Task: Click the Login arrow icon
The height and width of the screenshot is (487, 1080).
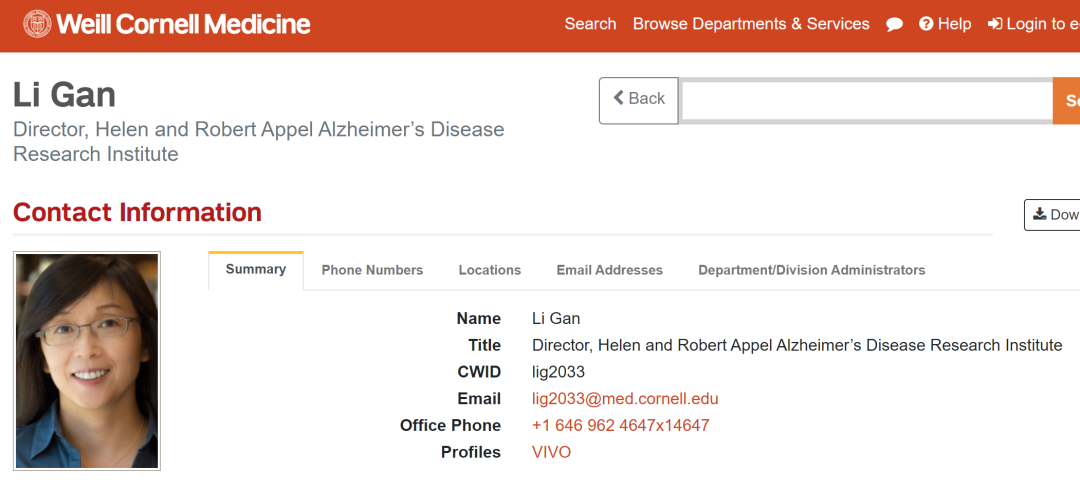Action: 995,24
